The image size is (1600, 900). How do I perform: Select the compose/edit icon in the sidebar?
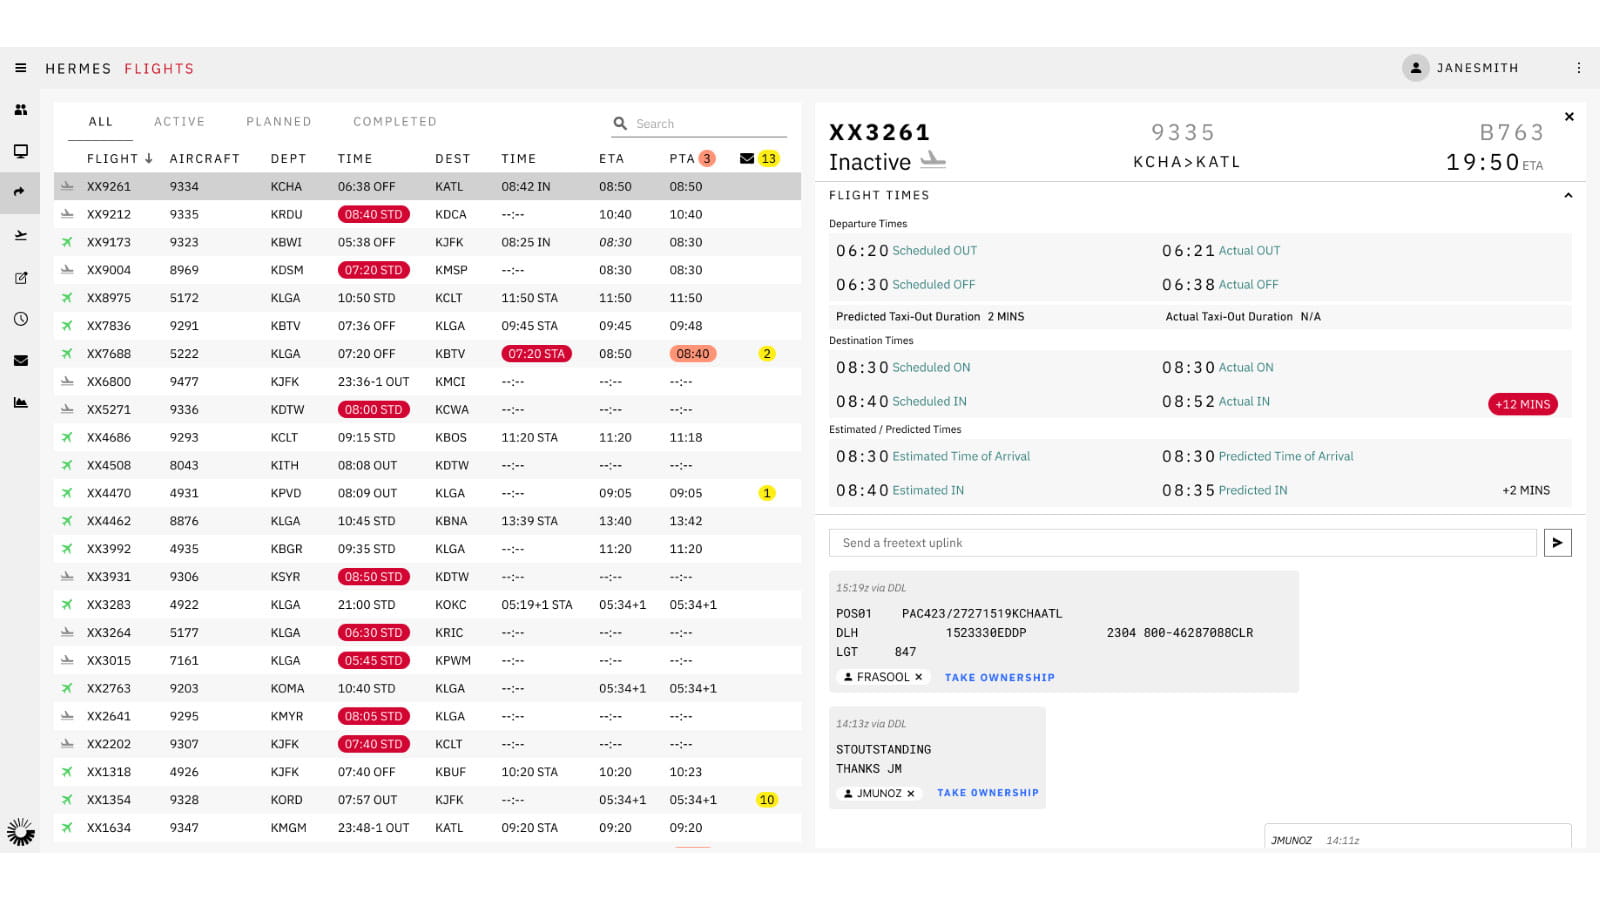click(x=20, y=277)
